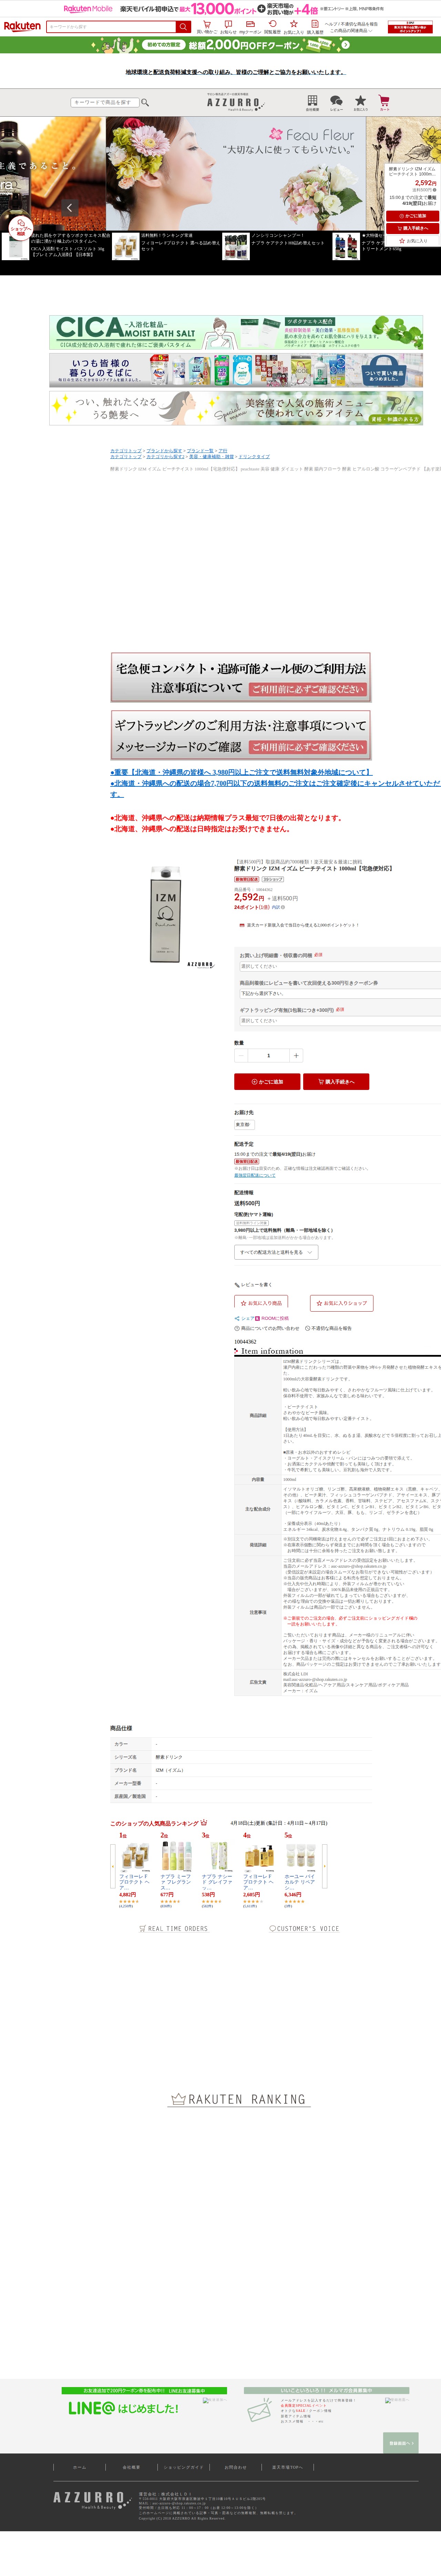Open the ROOMに投稿 link
441x2576 pixels.
pos(272,1318)
